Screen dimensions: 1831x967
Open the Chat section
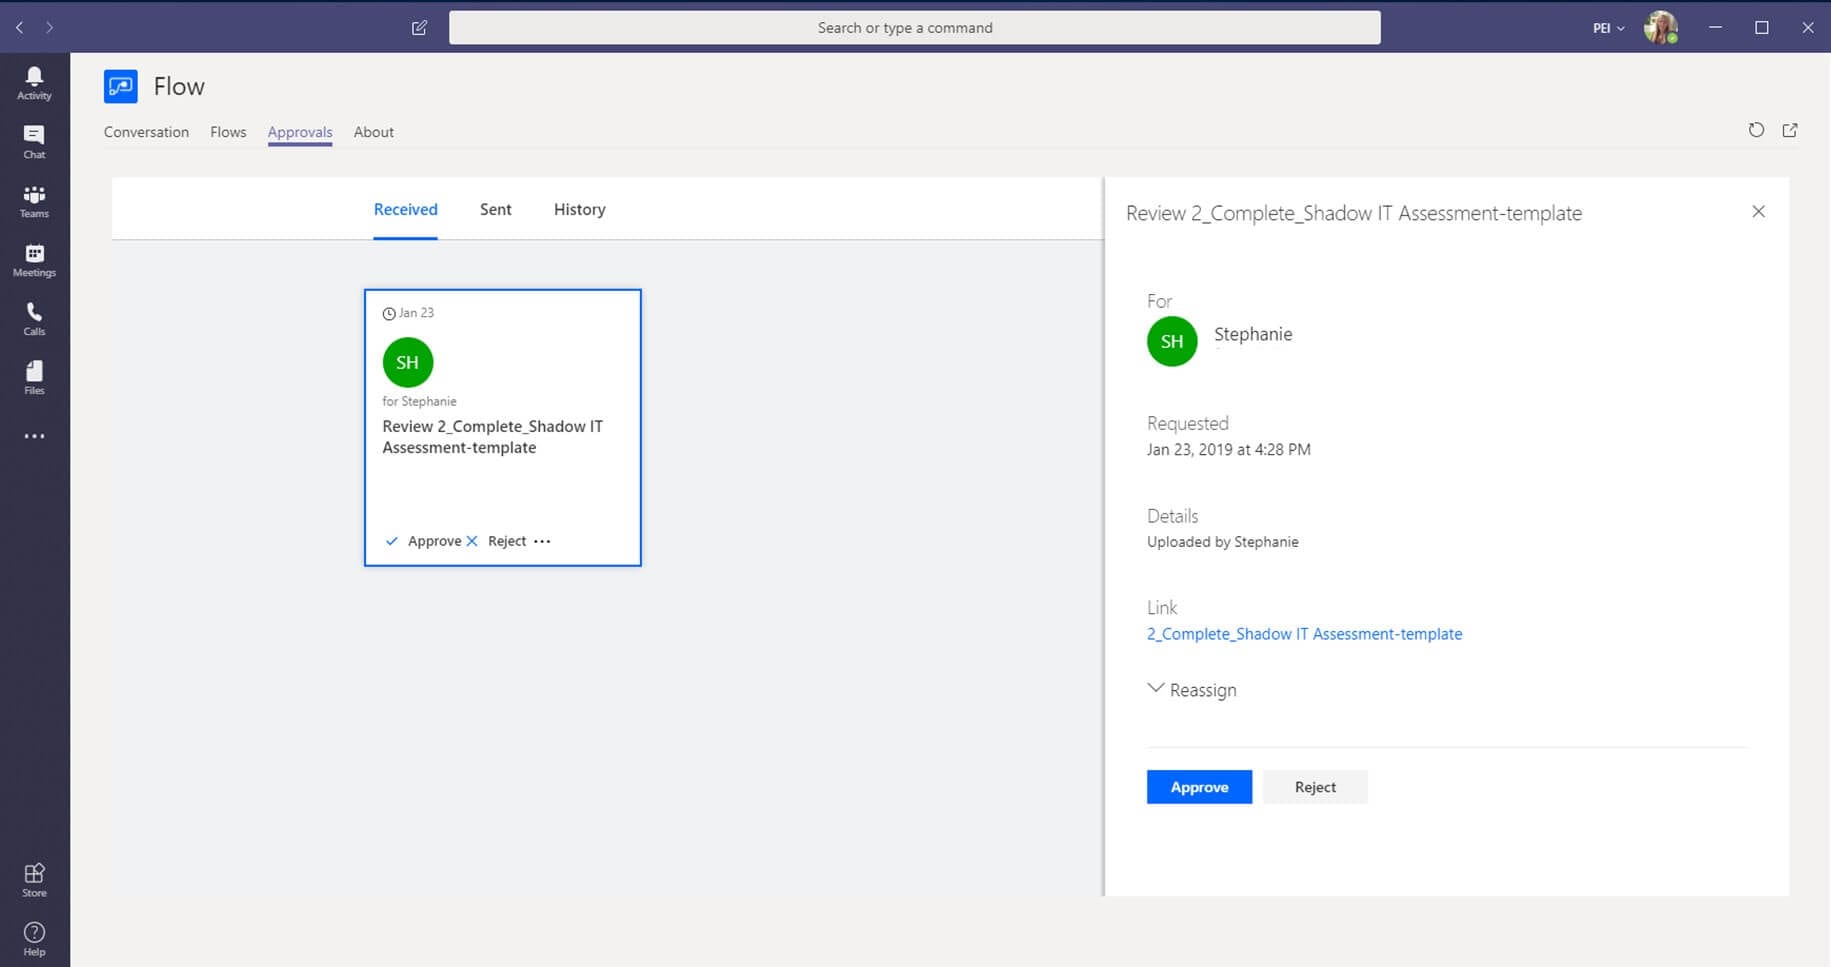click(x=34, y=142)
